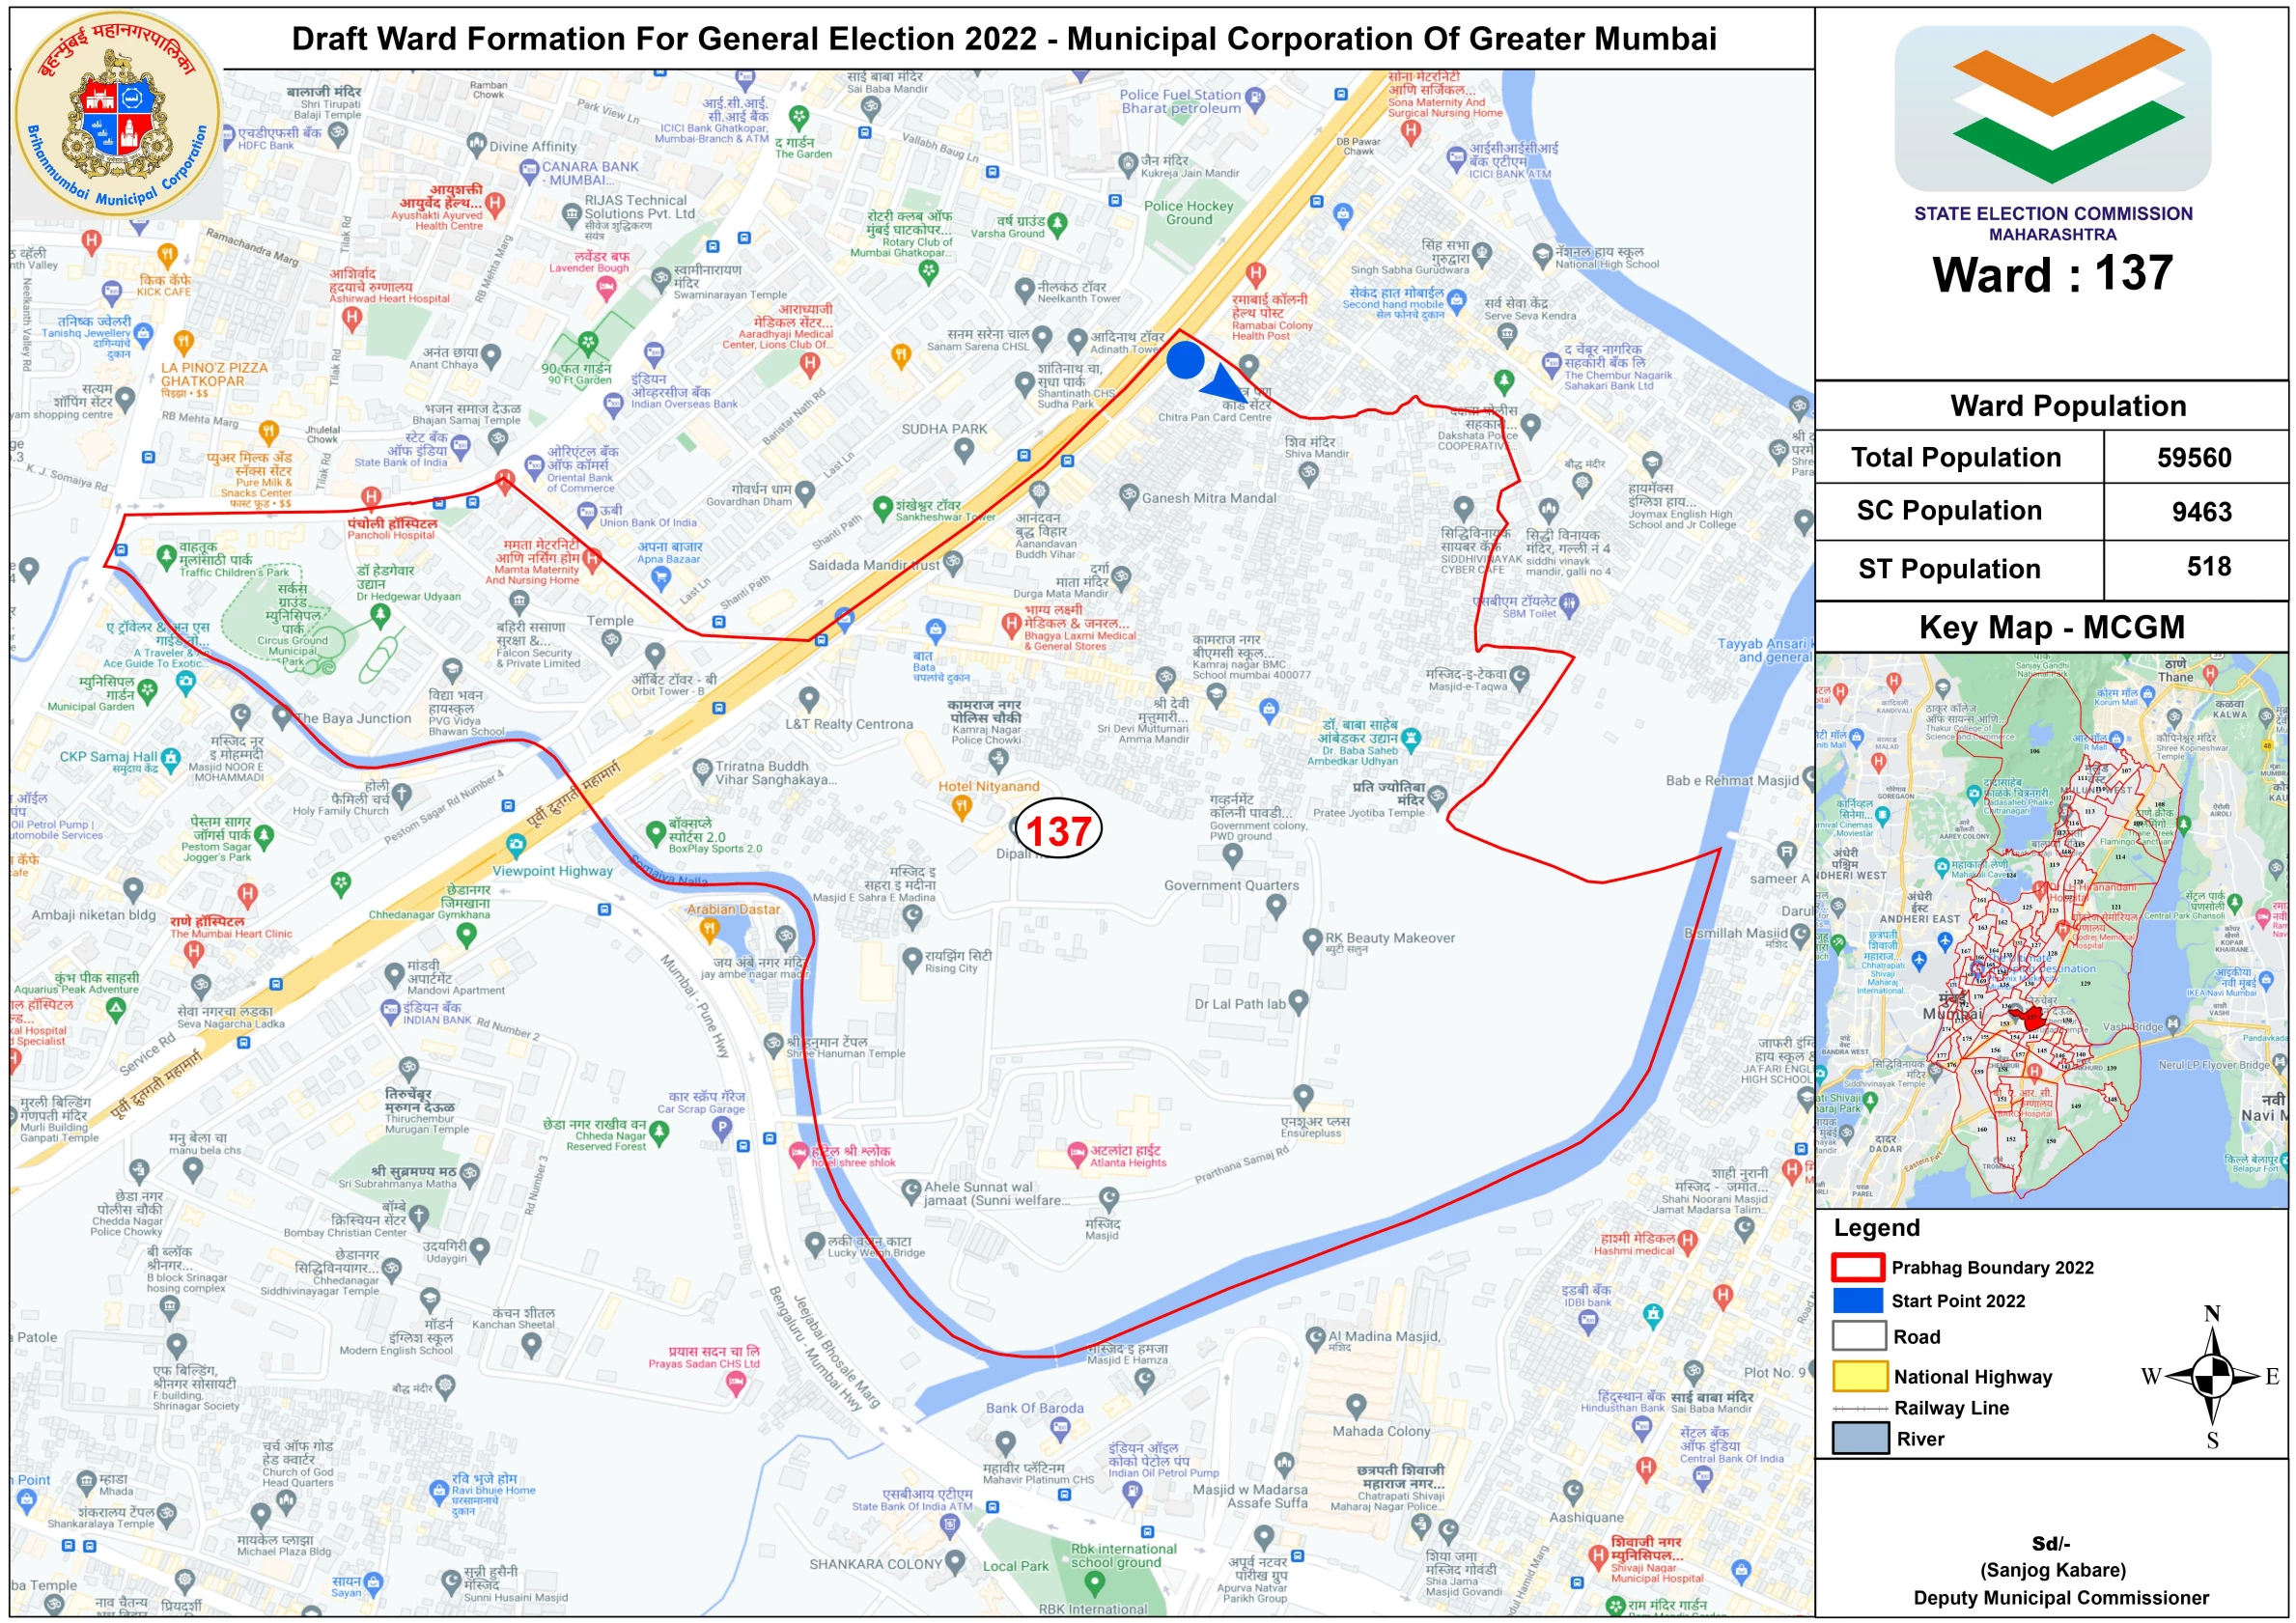
Task: Click the Apna Bazaar blue shopping pin
Action: (659, 577)
